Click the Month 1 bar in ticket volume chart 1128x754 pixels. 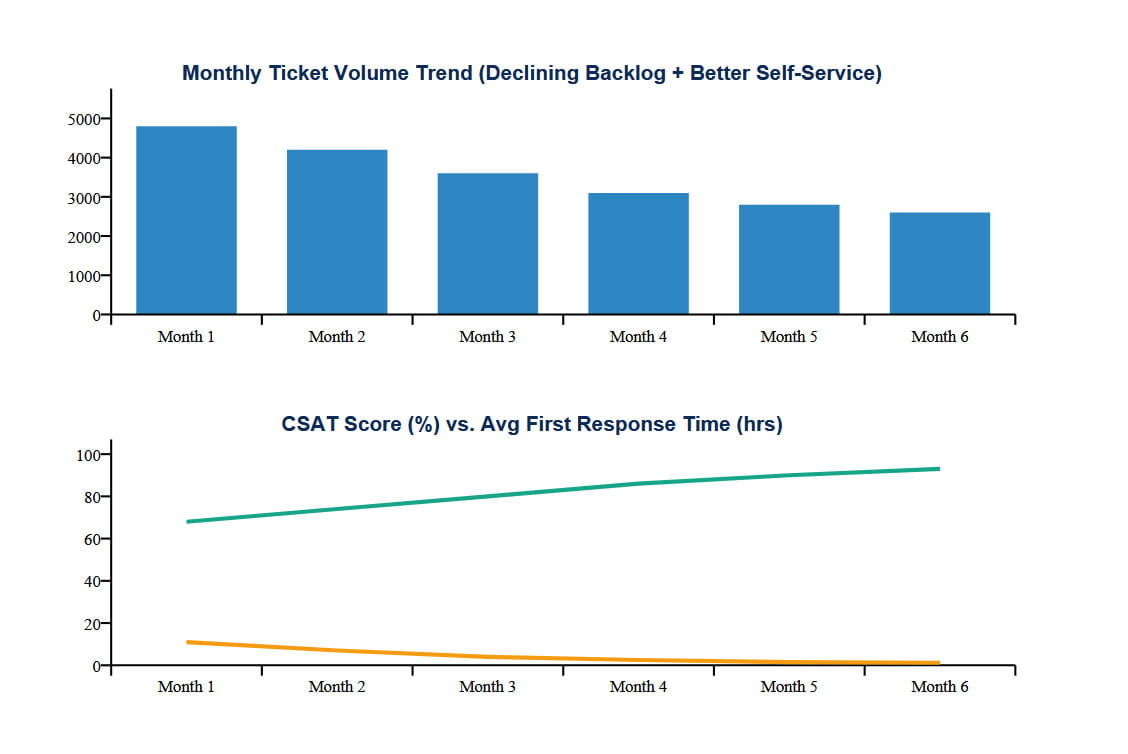click(186, 220)
